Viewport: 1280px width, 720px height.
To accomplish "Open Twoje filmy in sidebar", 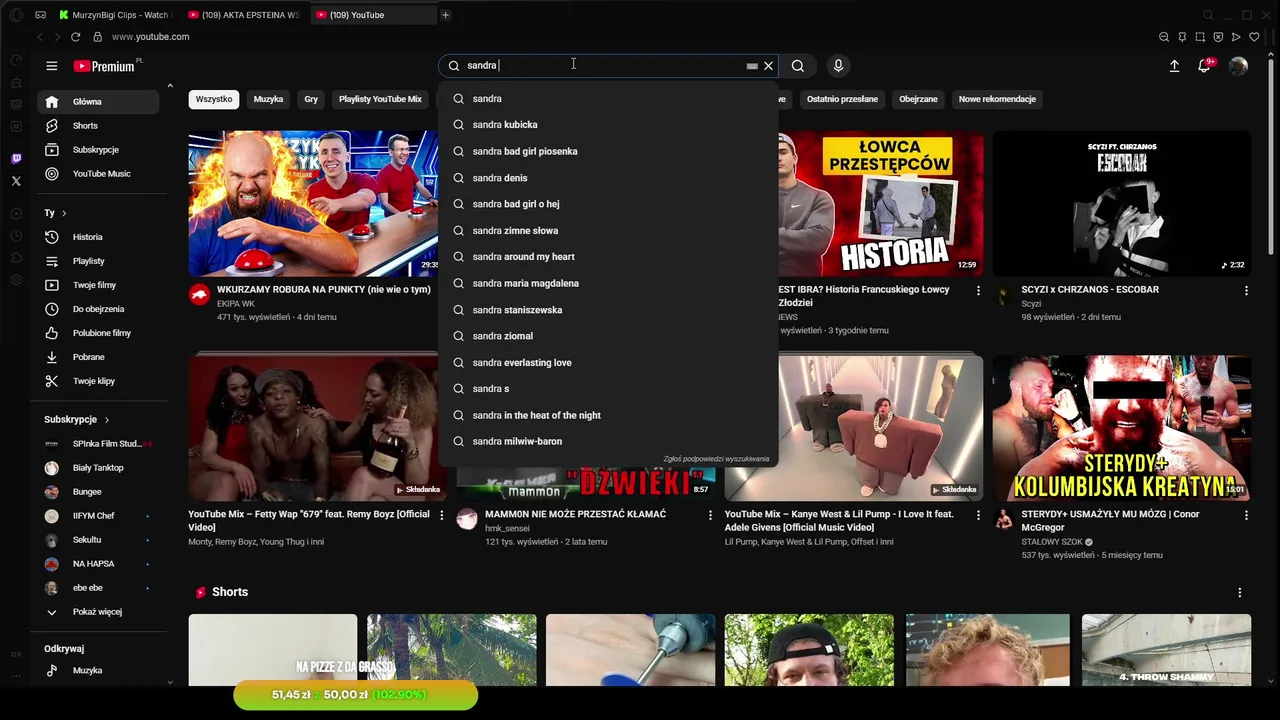I will point(98,285).
